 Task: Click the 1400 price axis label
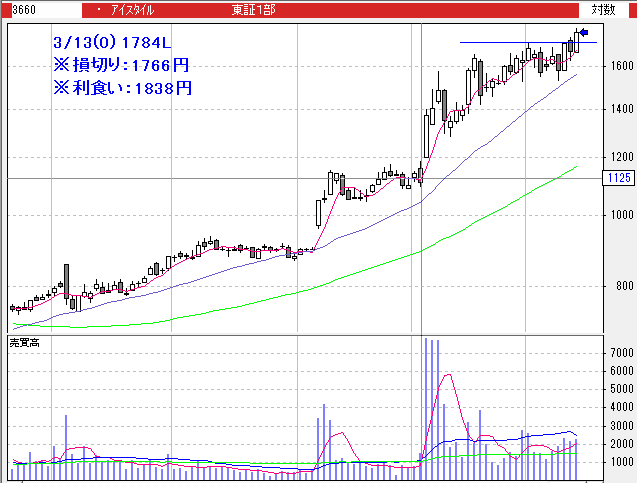click(618, 109)
